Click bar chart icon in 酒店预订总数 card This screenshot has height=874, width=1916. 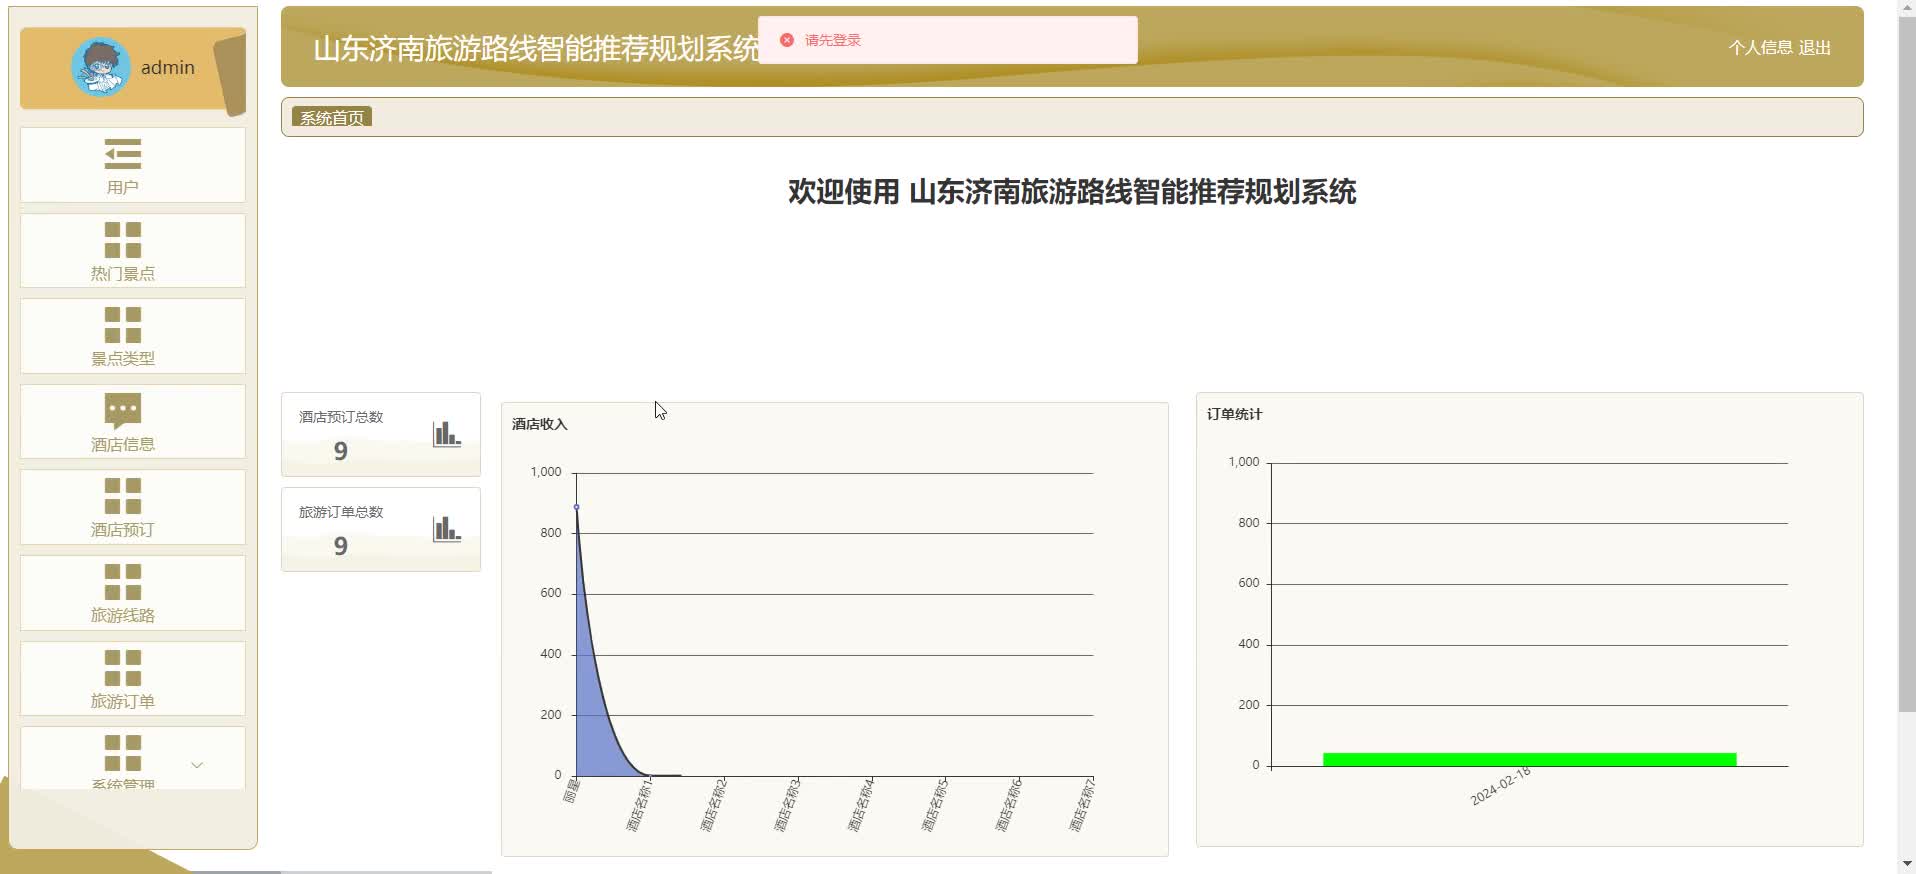(x=446, y=433)
